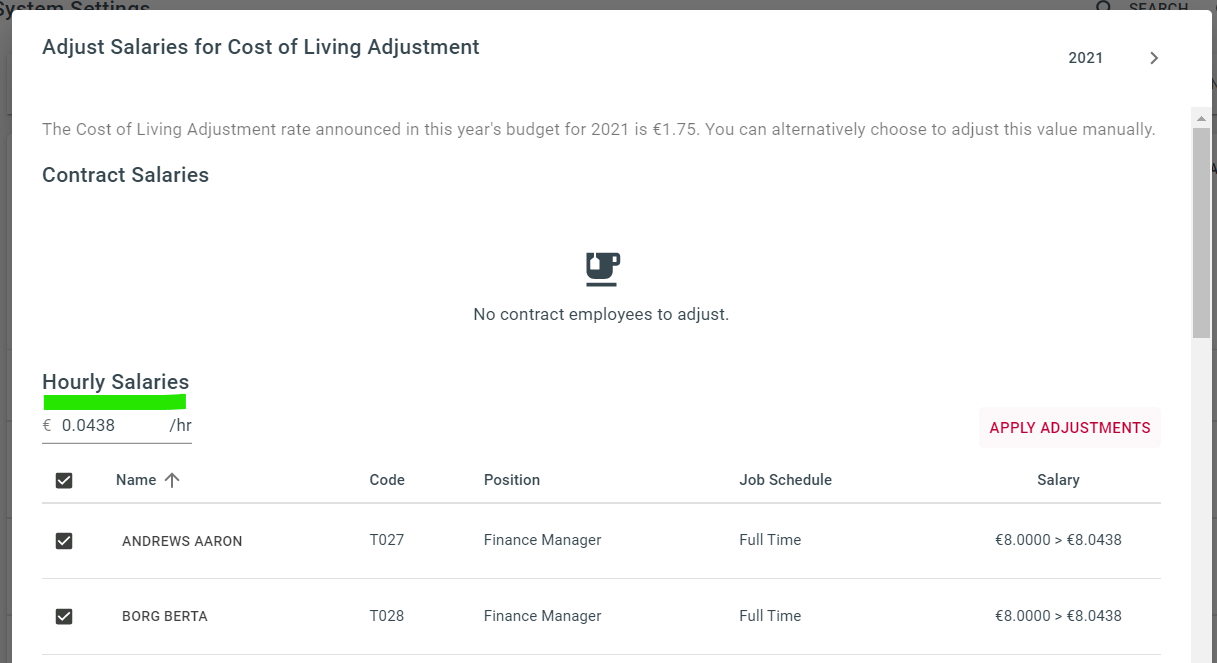Click the Name column header
1217x663 pixels.
136,480
